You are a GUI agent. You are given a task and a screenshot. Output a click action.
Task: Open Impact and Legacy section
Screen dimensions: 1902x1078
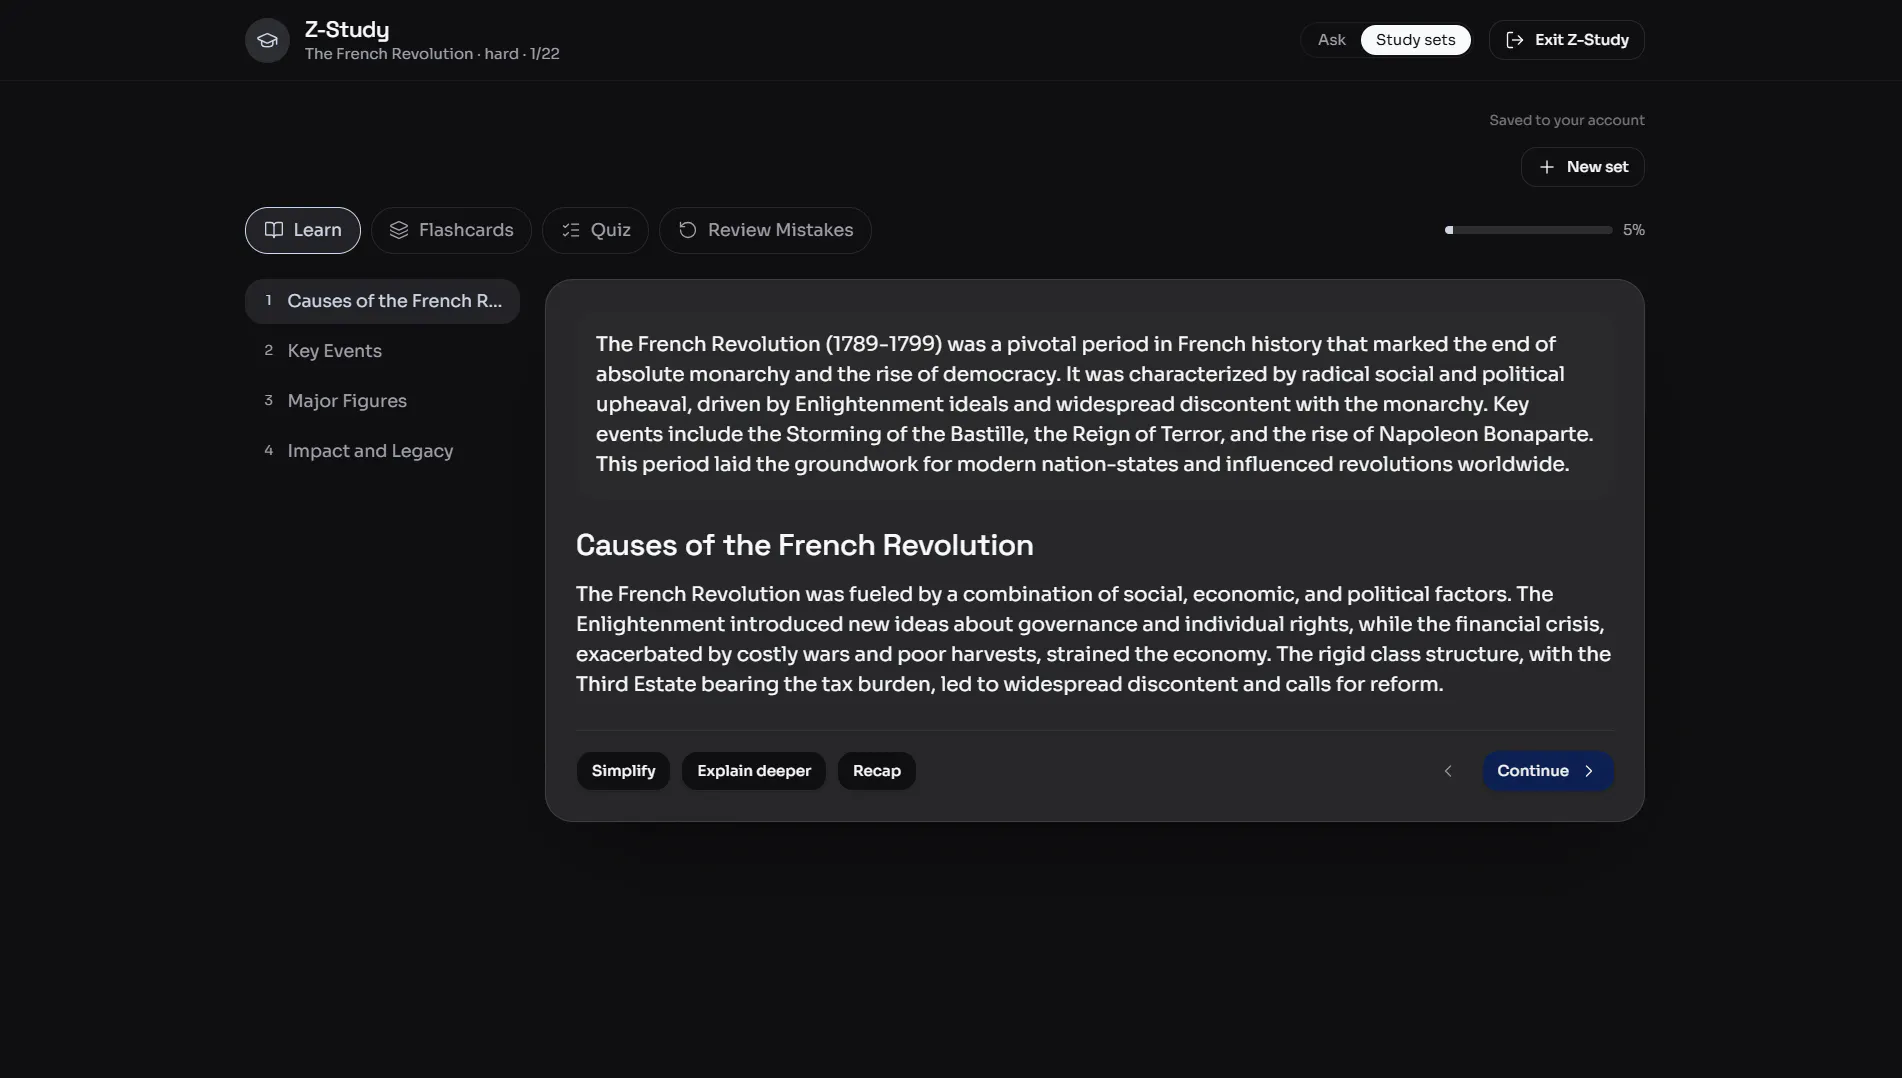point(382,451)
